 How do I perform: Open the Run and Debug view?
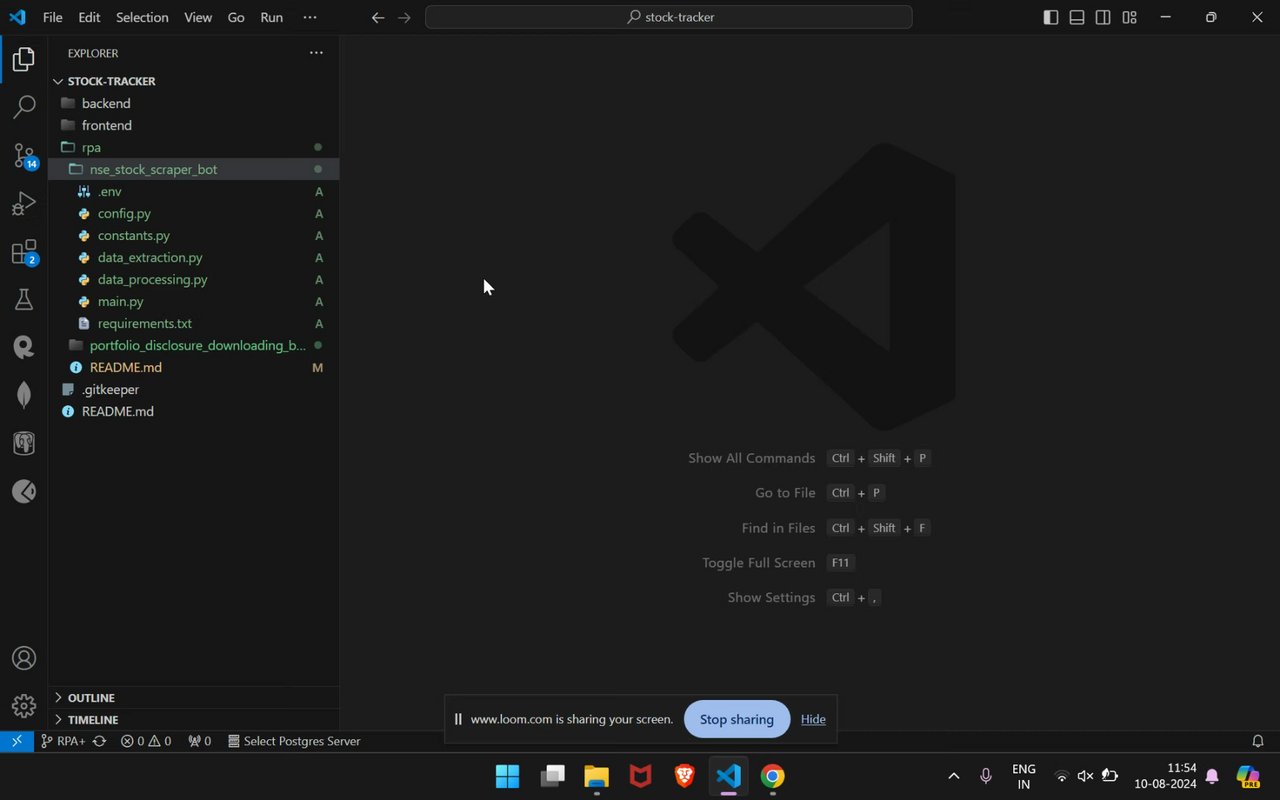coord(24,204)
